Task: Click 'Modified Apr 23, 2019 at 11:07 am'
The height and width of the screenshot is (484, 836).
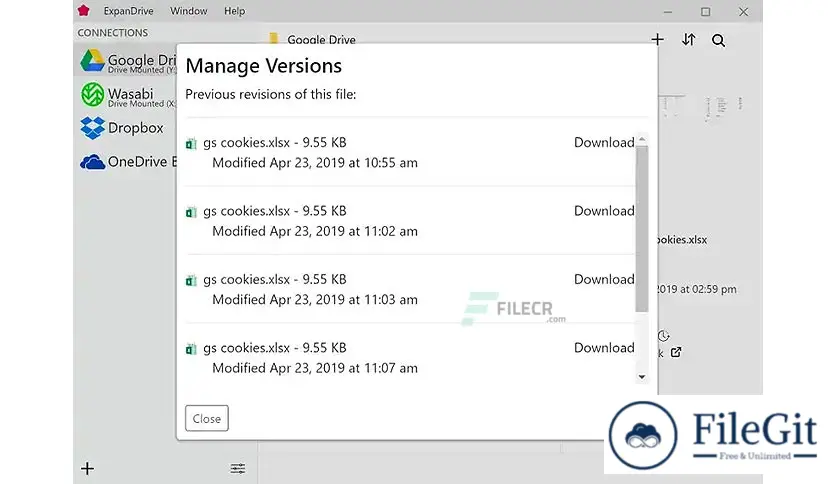Action: (x=315, y=368)
